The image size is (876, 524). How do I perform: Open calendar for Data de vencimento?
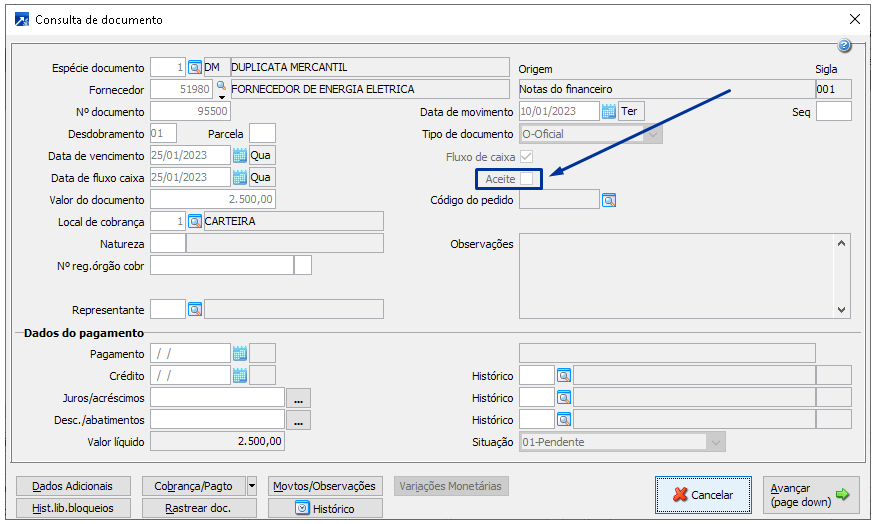click(240, 155)
